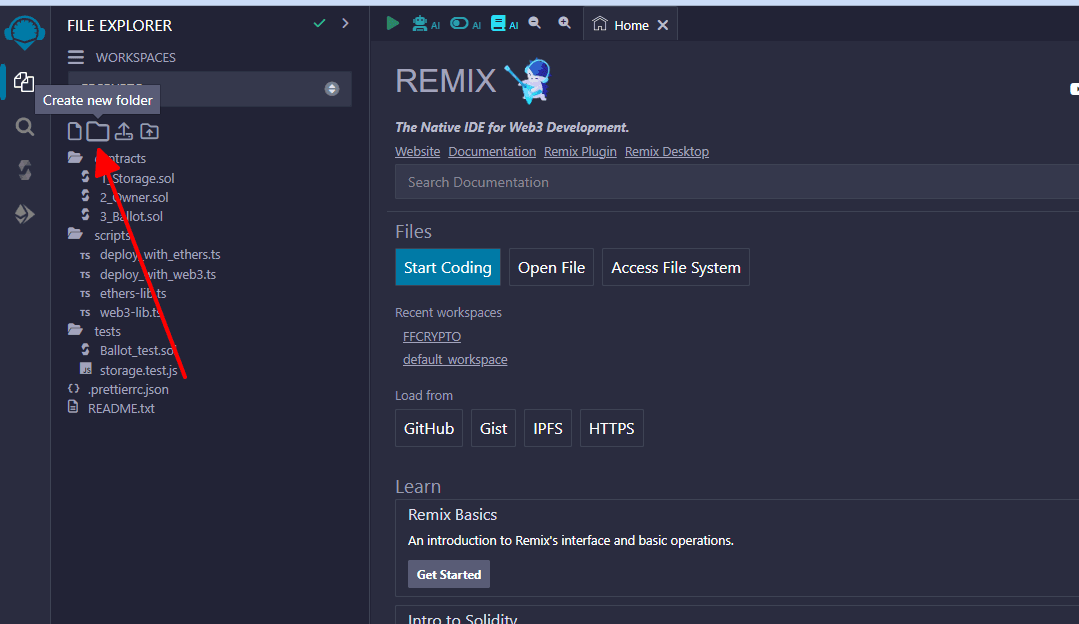Click the green Run script play icon
The height and width of the screenshot is (624, 1079).
click(392, 23)
